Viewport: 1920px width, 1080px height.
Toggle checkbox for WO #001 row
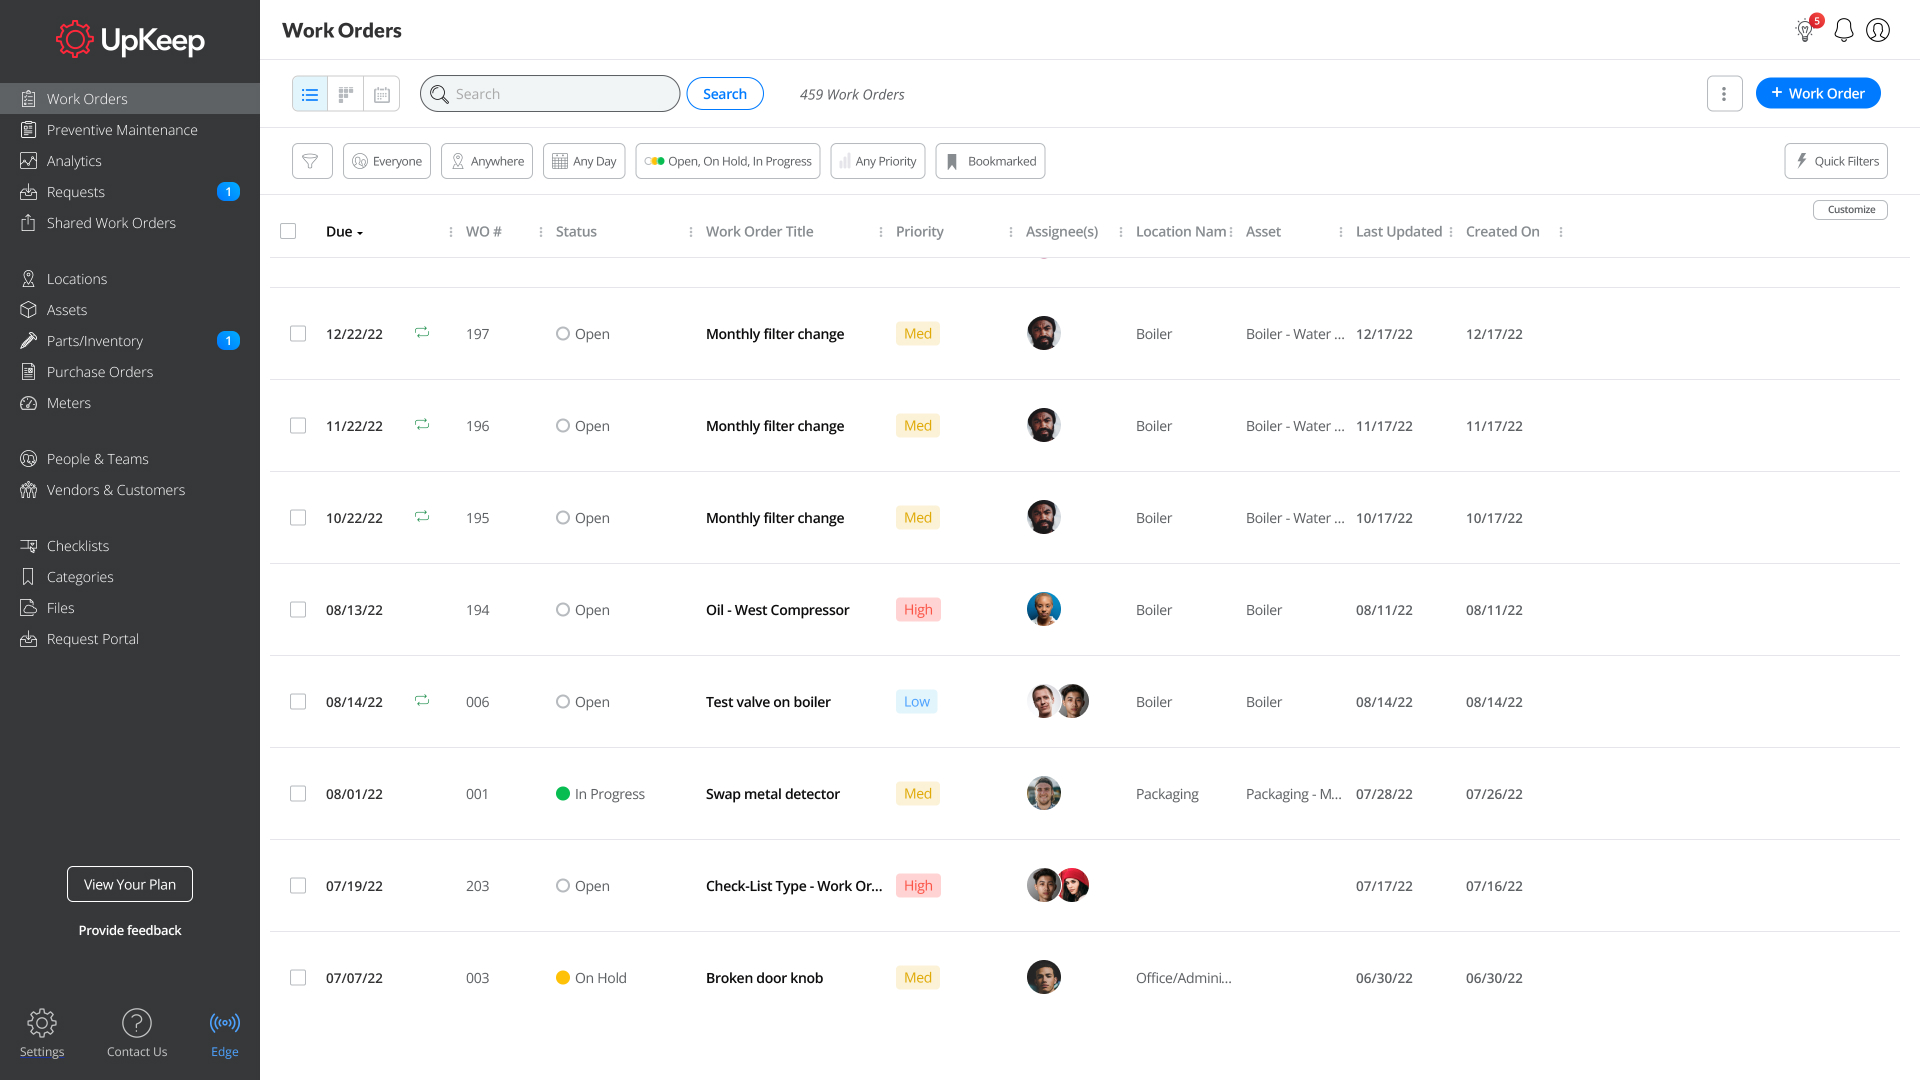[x=298, y=794]
